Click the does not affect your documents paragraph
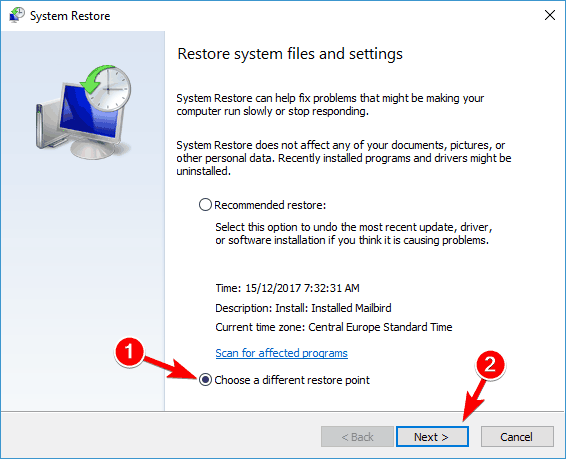 pyautogui.click(x=344, y=158)
